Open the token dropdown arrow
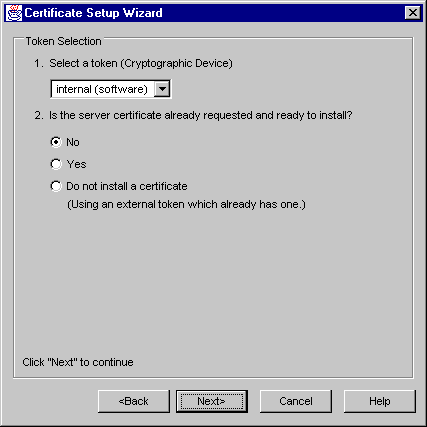Screen dimensions: 427x427 [162, 89]
